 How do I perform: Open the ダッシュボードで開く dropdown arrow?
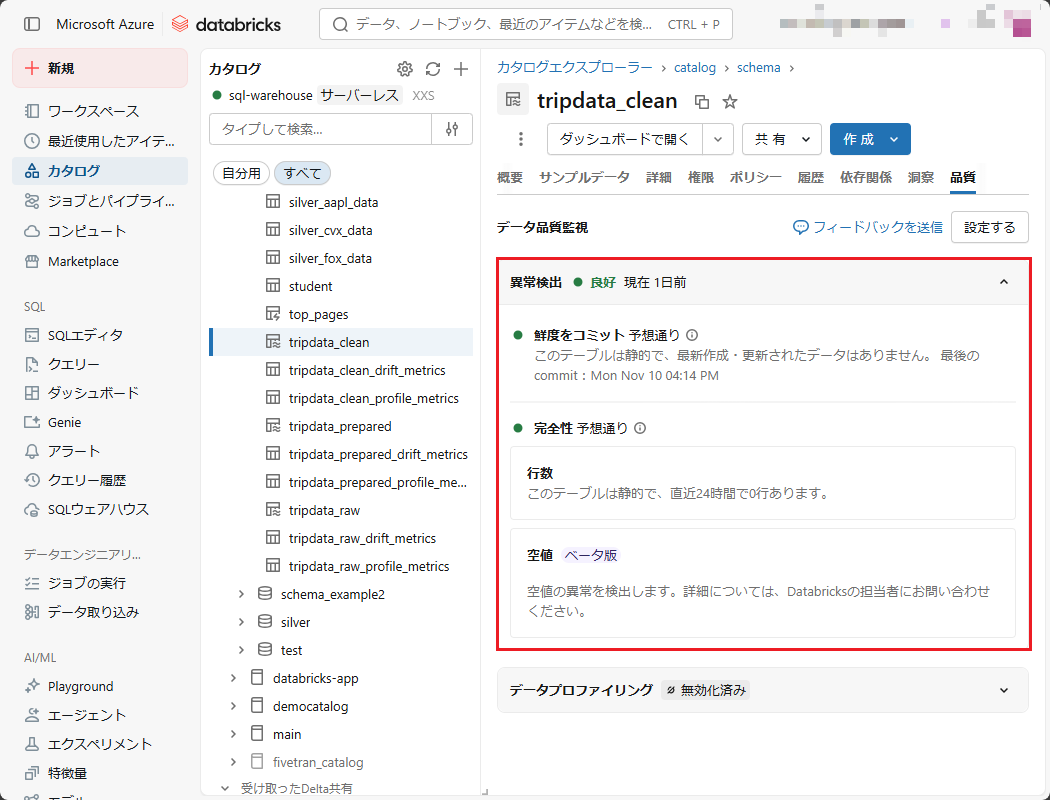click(718, 139)
